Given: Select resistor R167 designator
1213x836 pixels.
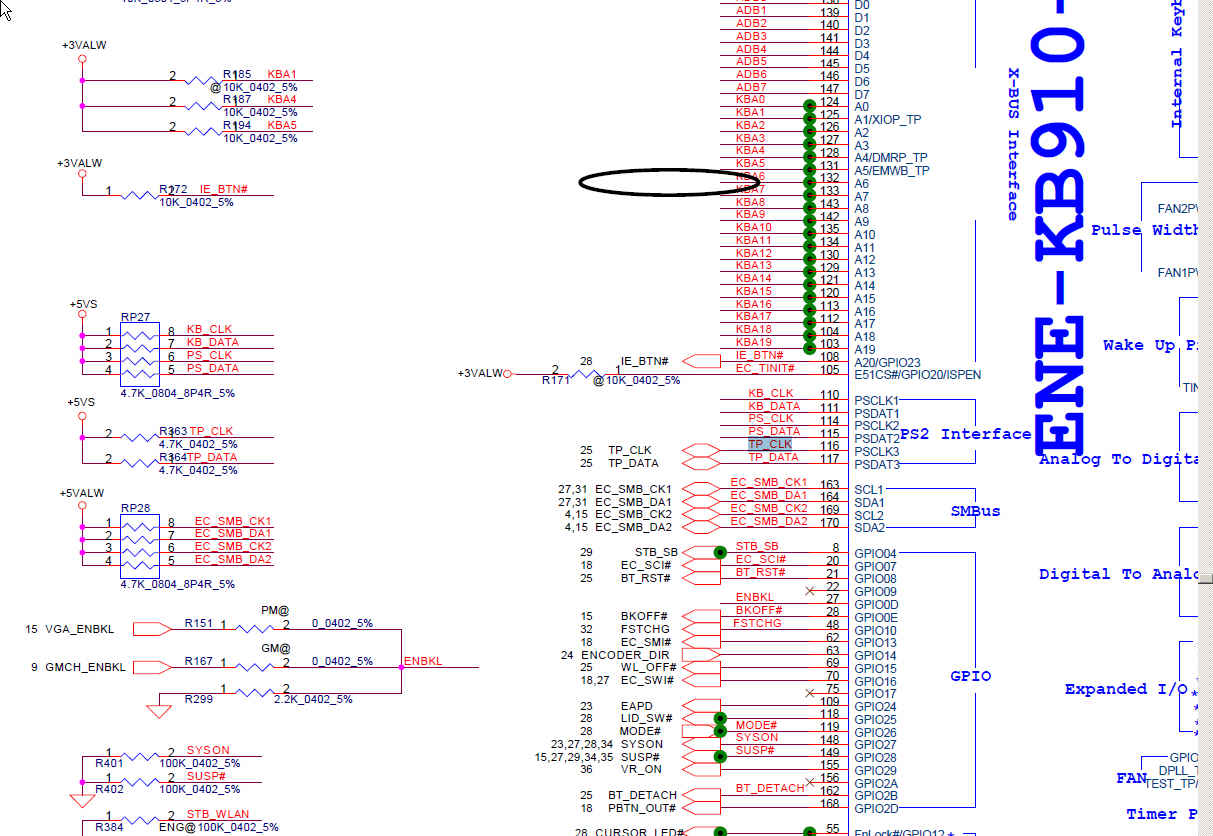Looking at the screenshot, I should coord(198,661).
